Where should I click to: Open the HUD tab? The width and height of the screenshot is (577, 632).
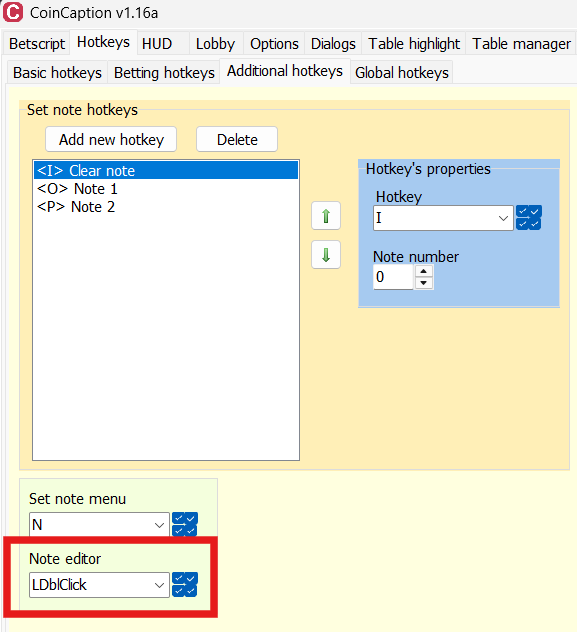157,44
